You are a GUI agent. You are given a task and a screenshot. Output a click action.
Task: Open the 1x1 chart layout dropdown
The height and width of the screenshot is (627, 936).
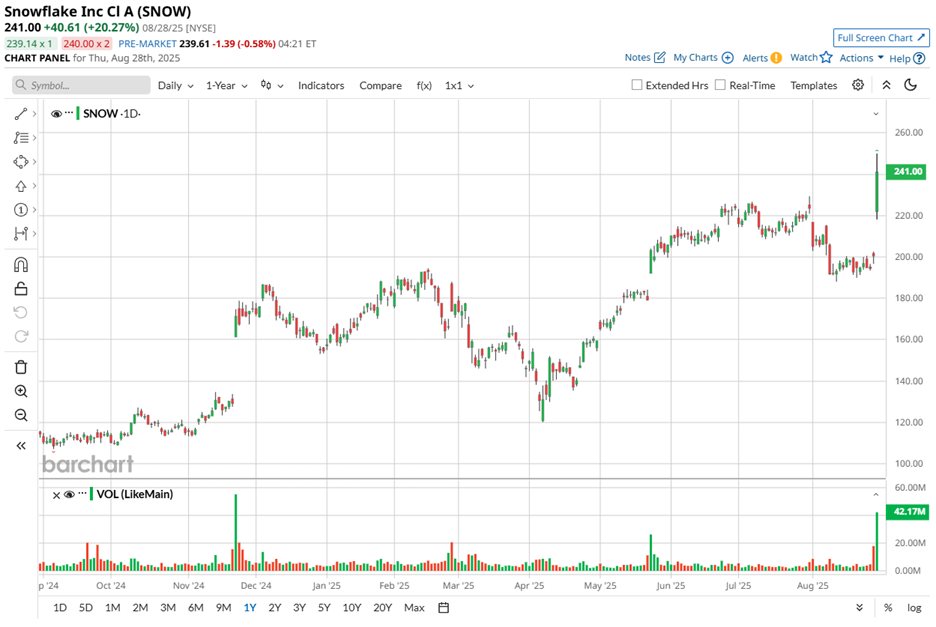(x=460, y=85)
